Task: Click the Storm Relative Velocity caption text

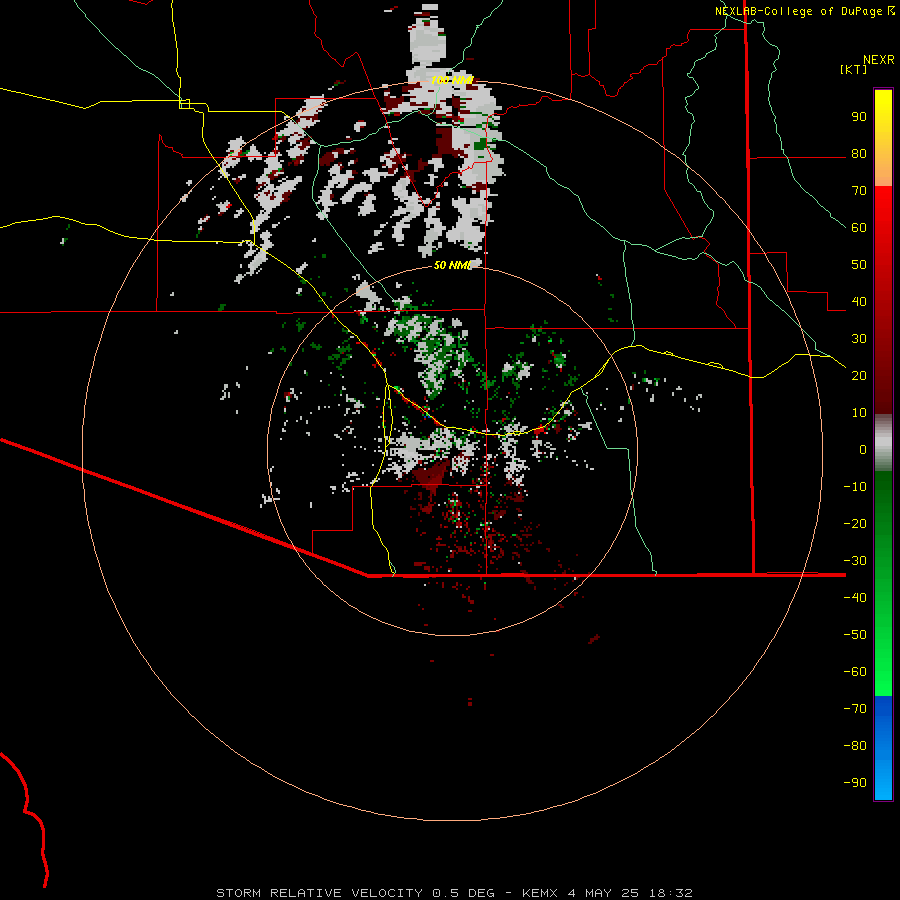Action: tap(454, 893)
